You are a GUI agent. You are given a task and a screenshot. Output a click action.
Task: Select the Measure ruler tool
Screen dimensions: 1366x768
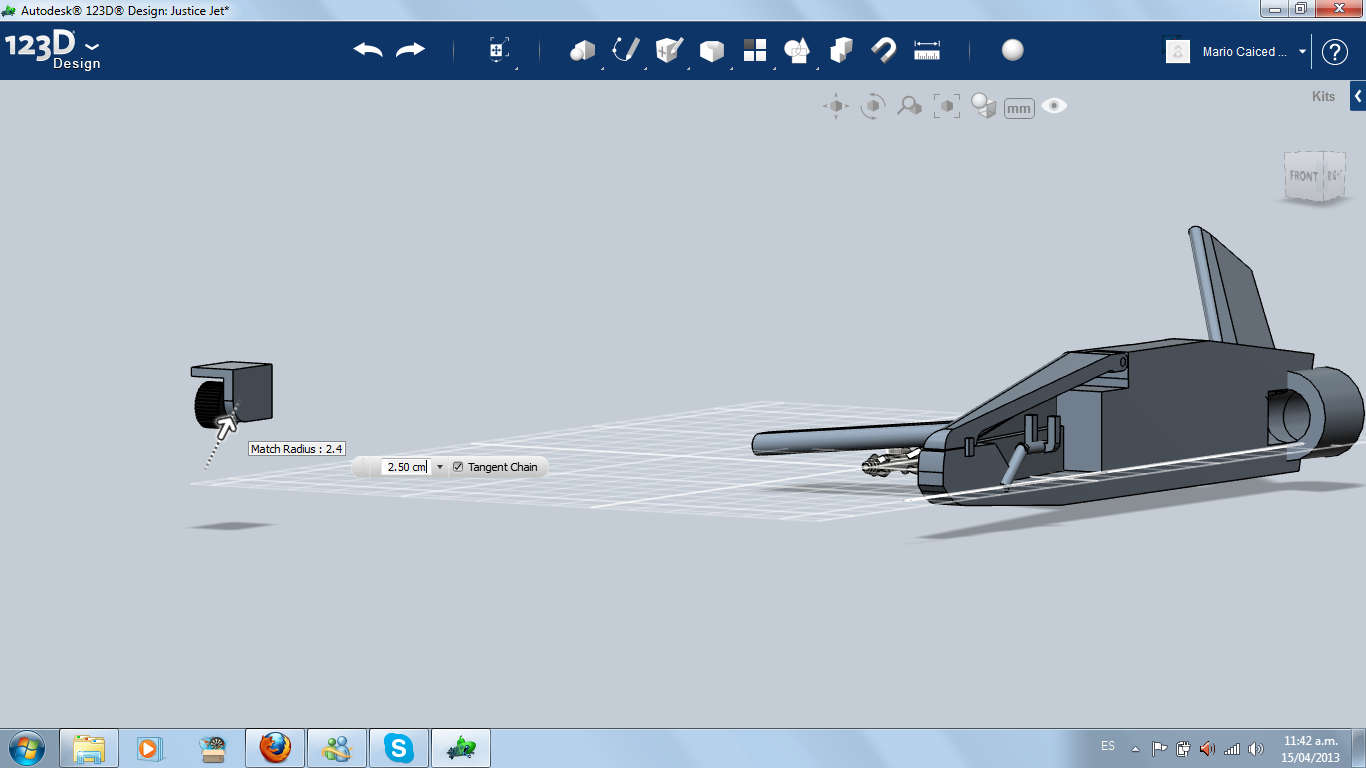tap(928, 50)
